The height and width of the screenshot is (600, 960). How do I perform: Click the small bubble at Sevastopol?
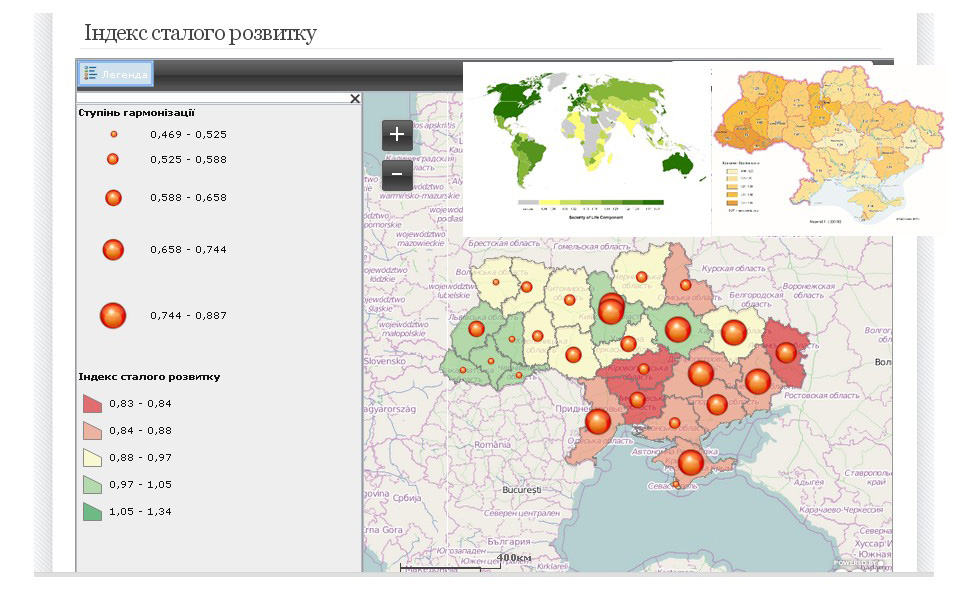tap(676, 485)
